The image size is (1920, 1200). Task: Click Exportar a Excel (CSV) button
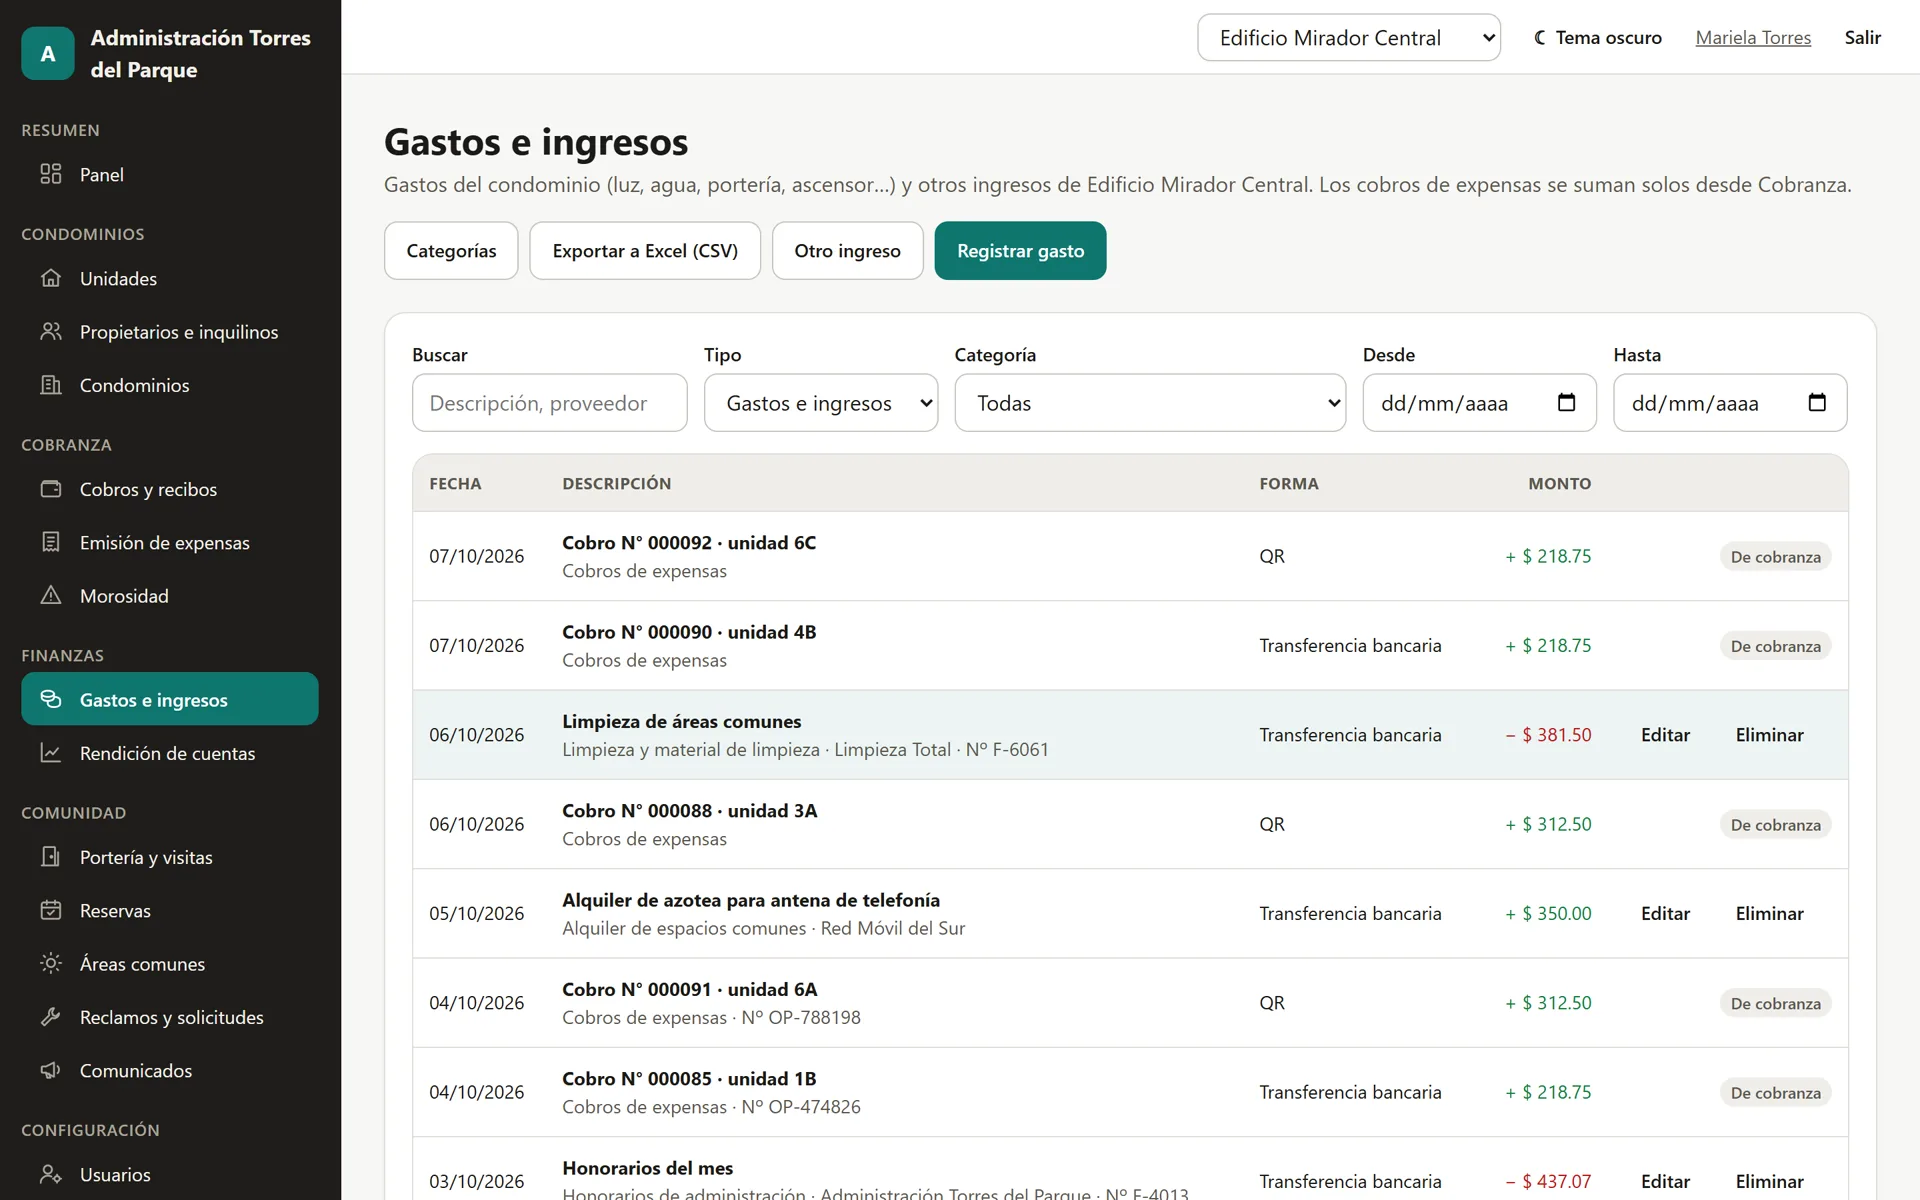click(645, 251)
